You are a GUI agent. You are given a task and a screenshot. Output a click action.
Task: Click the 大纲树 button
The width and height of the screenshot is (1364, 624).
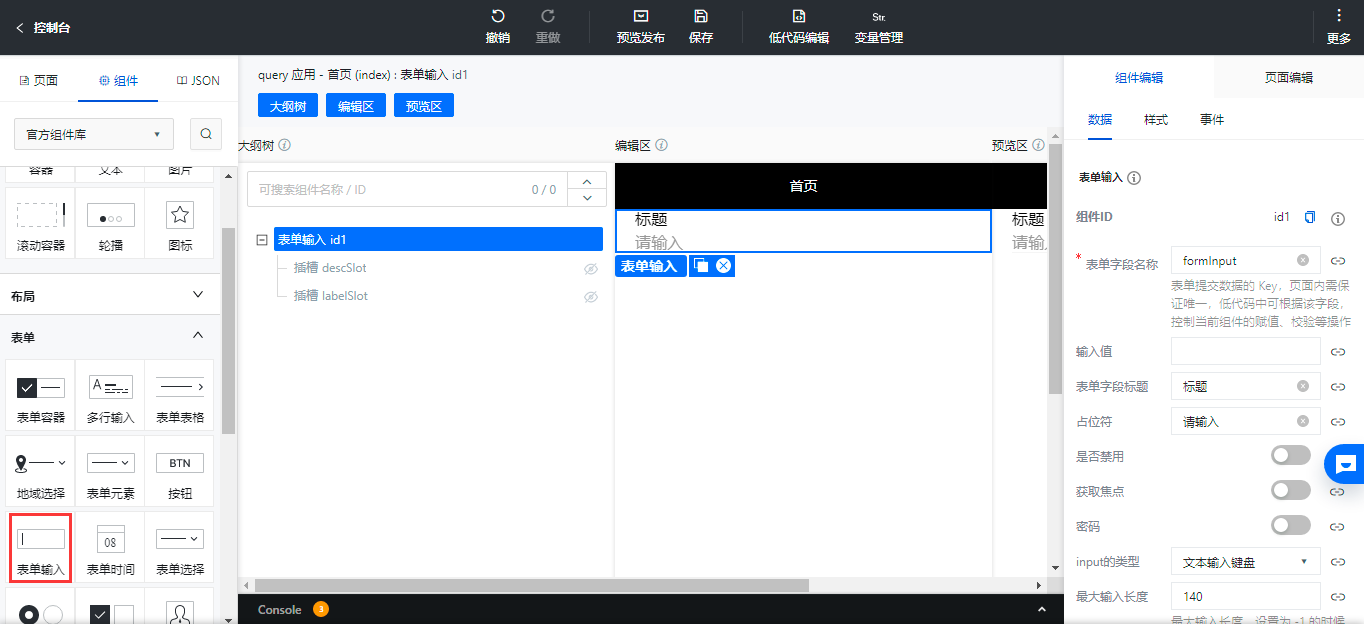288,106
